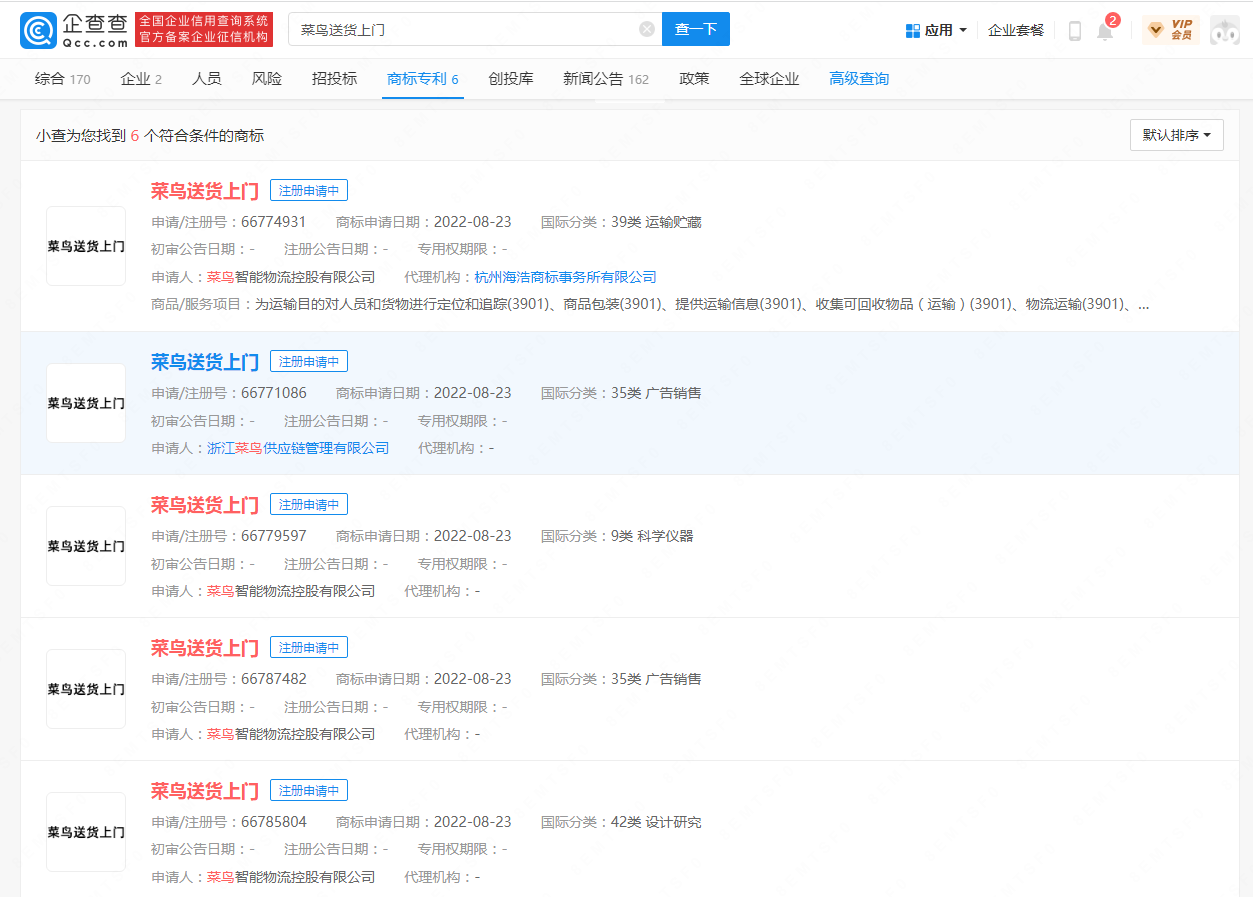This screenshot has width=1253, height=897.
Task: Switch to the 招投标 tab
Action: click(x=334, y=79)
